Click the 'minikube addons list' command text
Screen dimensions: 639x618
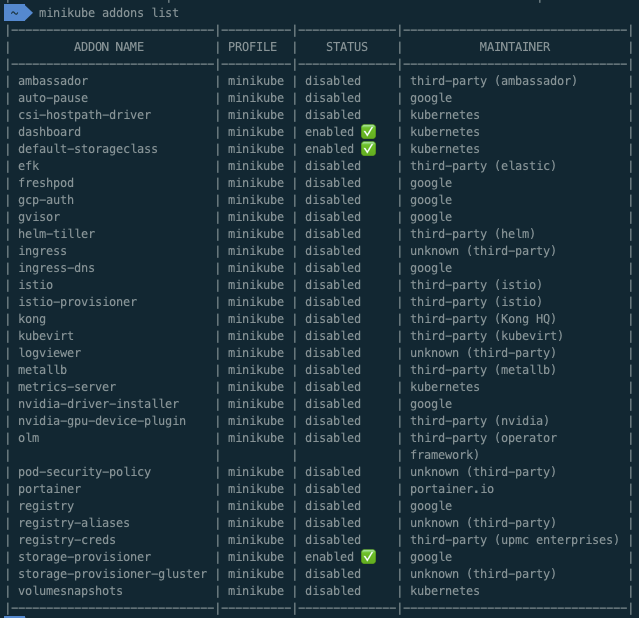tap(108, 13)
